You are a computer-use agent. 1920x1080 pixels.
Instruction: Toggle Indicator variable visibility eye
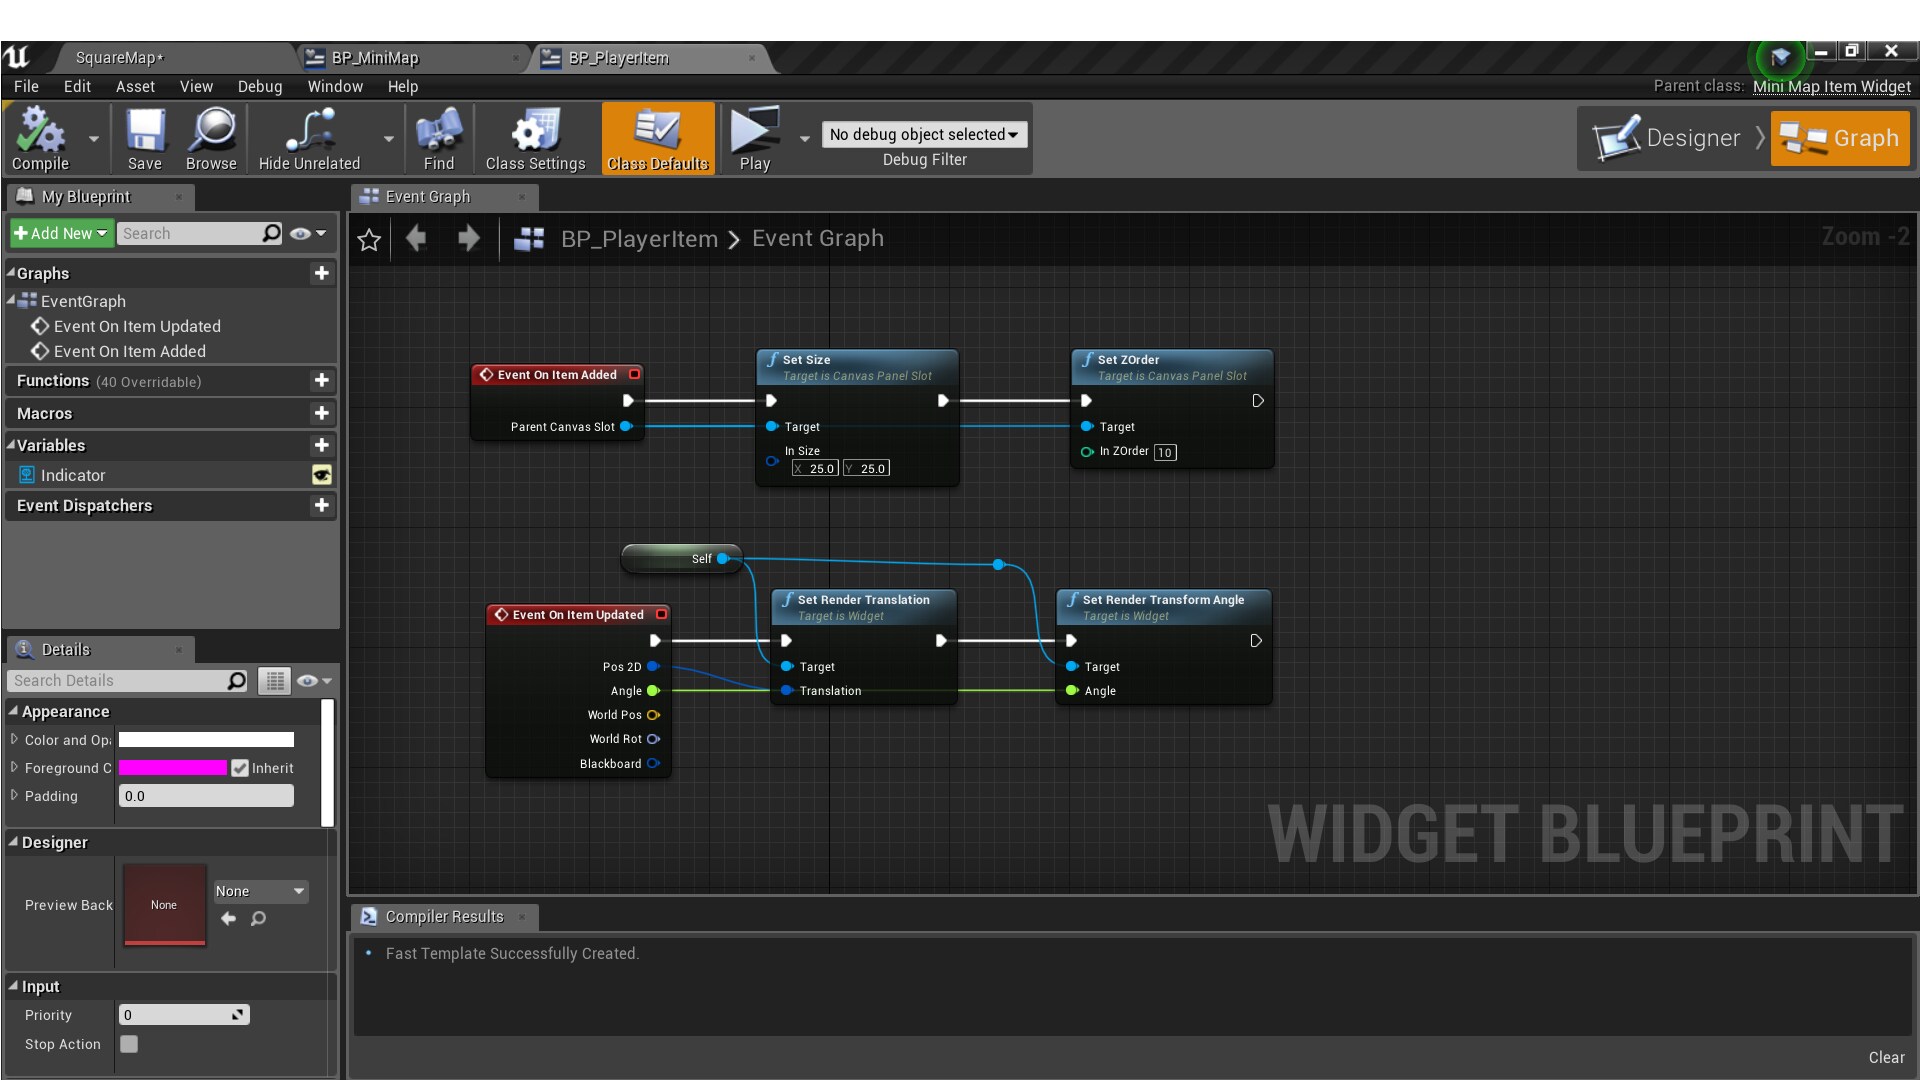coord(321,475)
